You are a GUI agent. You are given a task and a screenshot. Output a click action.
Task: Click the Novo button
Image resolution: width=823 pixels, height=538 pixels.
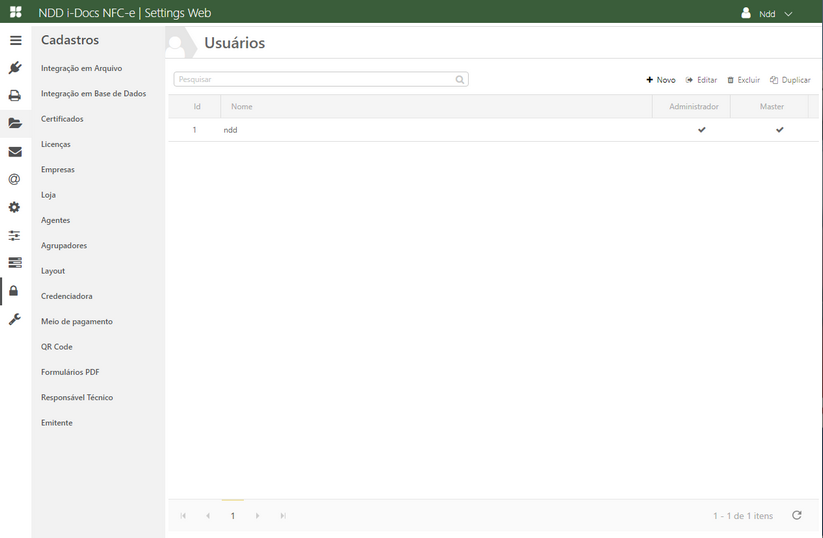click(x=661, y=80)
